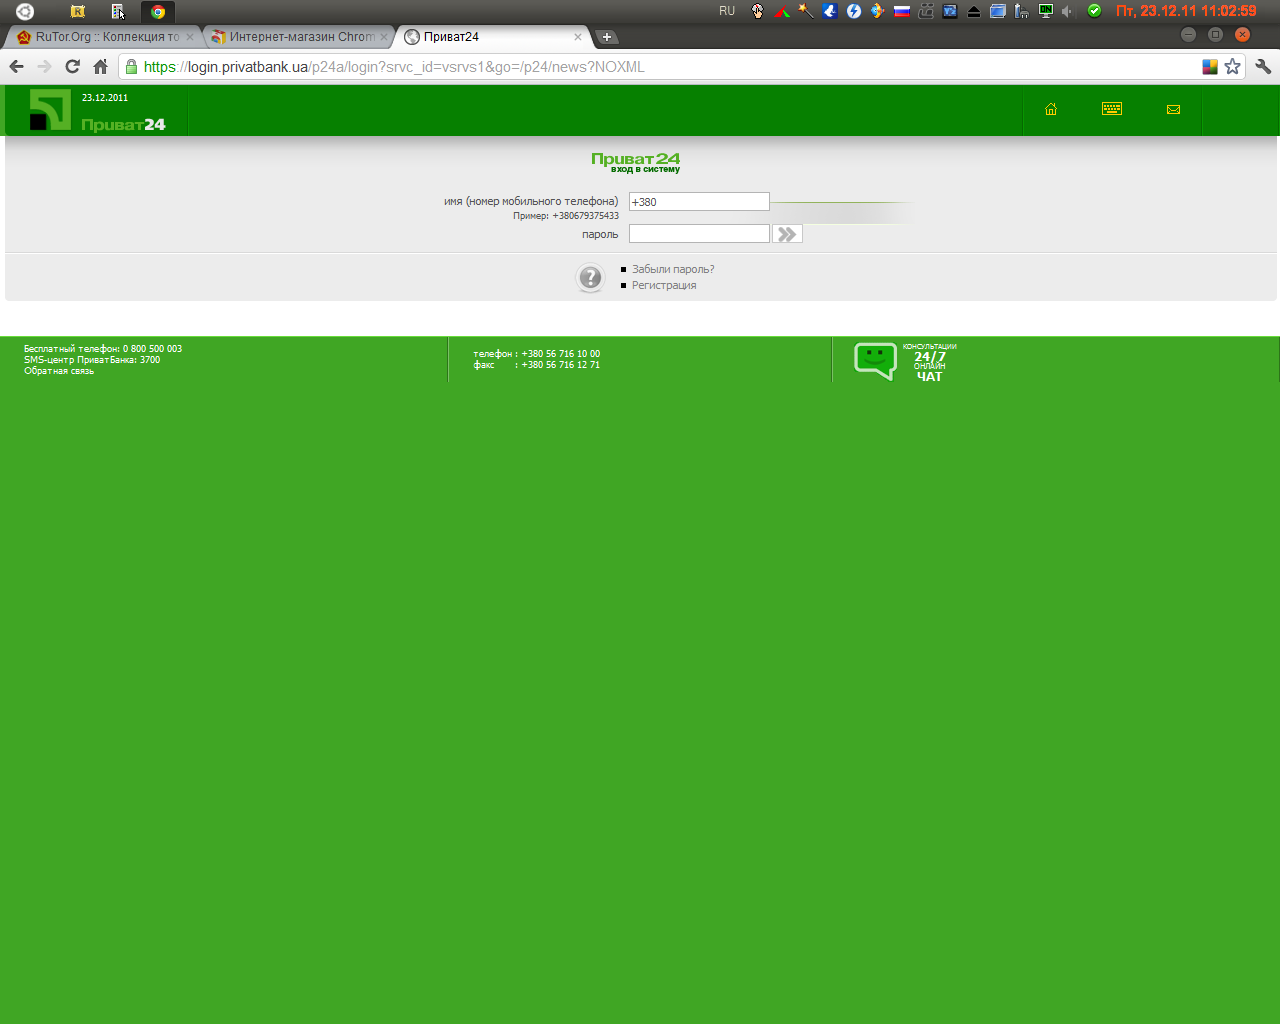Click RU keyboard layout indicator
Screen dimensions: 1280x1024
pyautogui.click(x=727, y=11)
